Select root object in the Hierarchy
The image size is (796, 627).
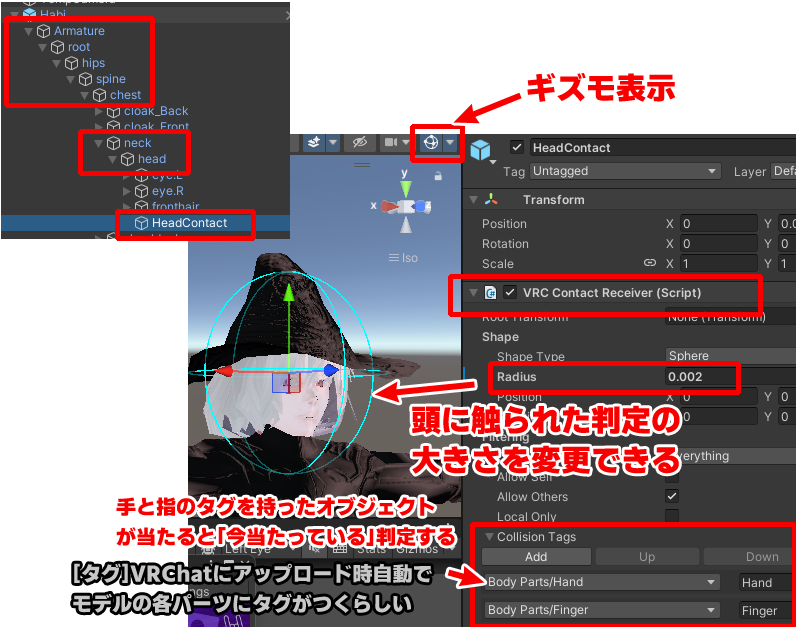(x=79, y=47)
